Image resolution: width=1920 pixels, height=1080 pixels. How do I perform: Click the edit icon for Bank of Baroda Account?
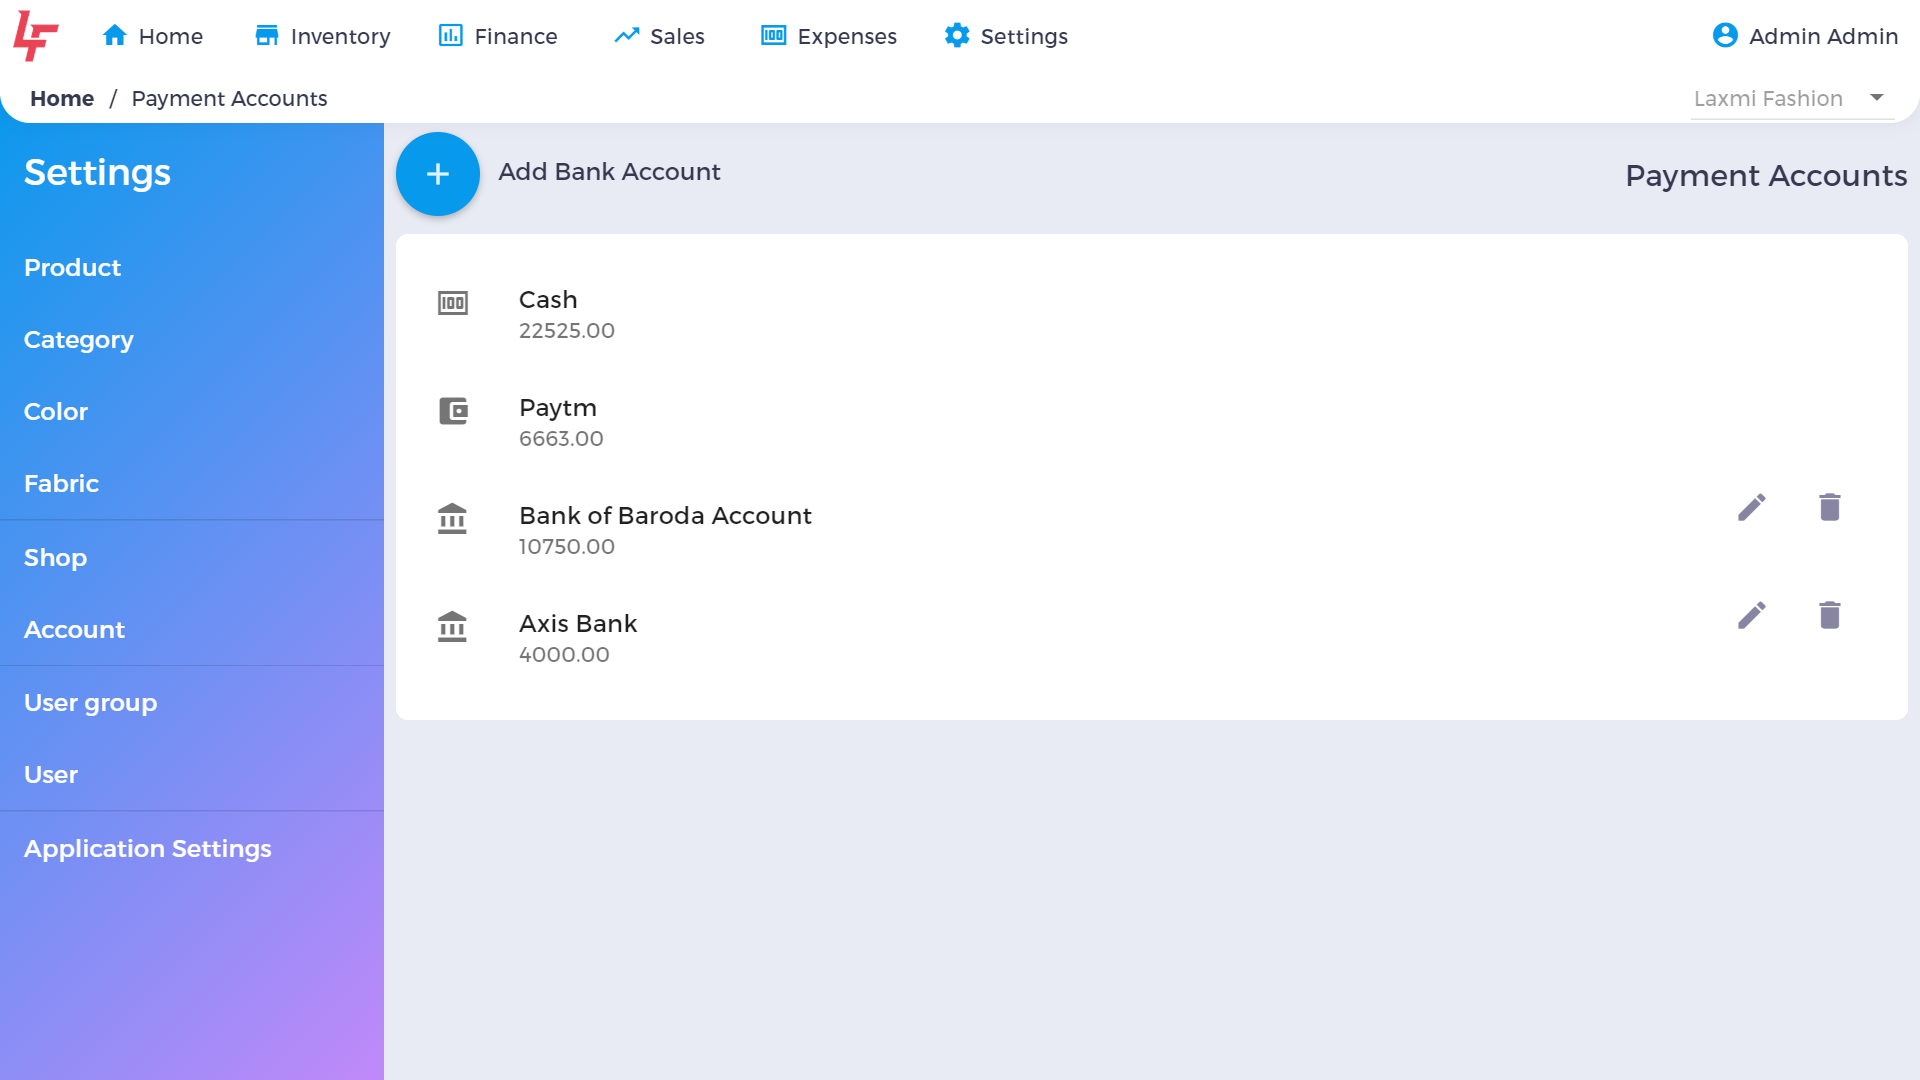click(x=1751, y=506)
